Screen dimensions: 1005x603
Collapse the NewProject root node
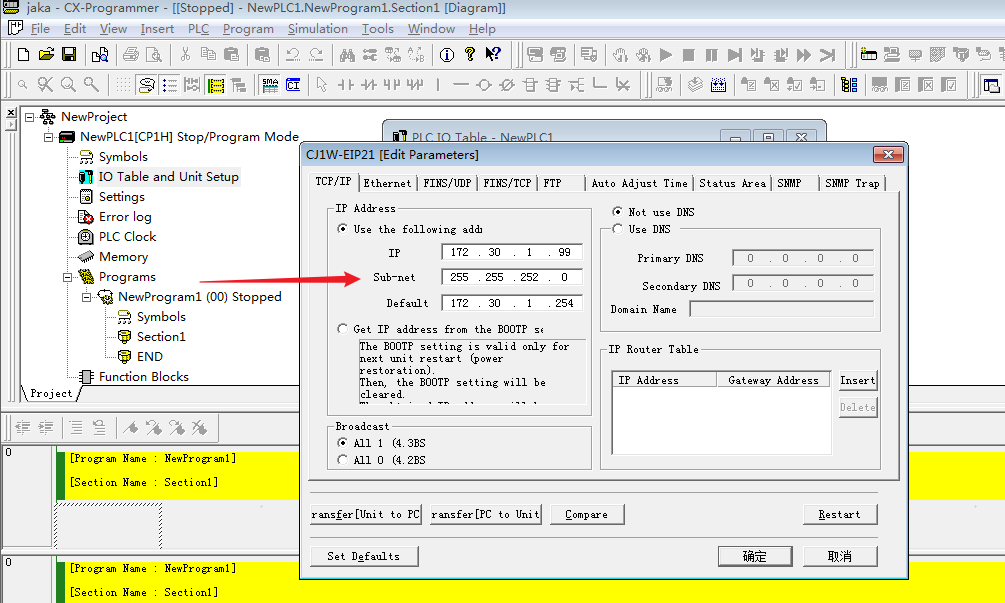(x=30, y=117)
